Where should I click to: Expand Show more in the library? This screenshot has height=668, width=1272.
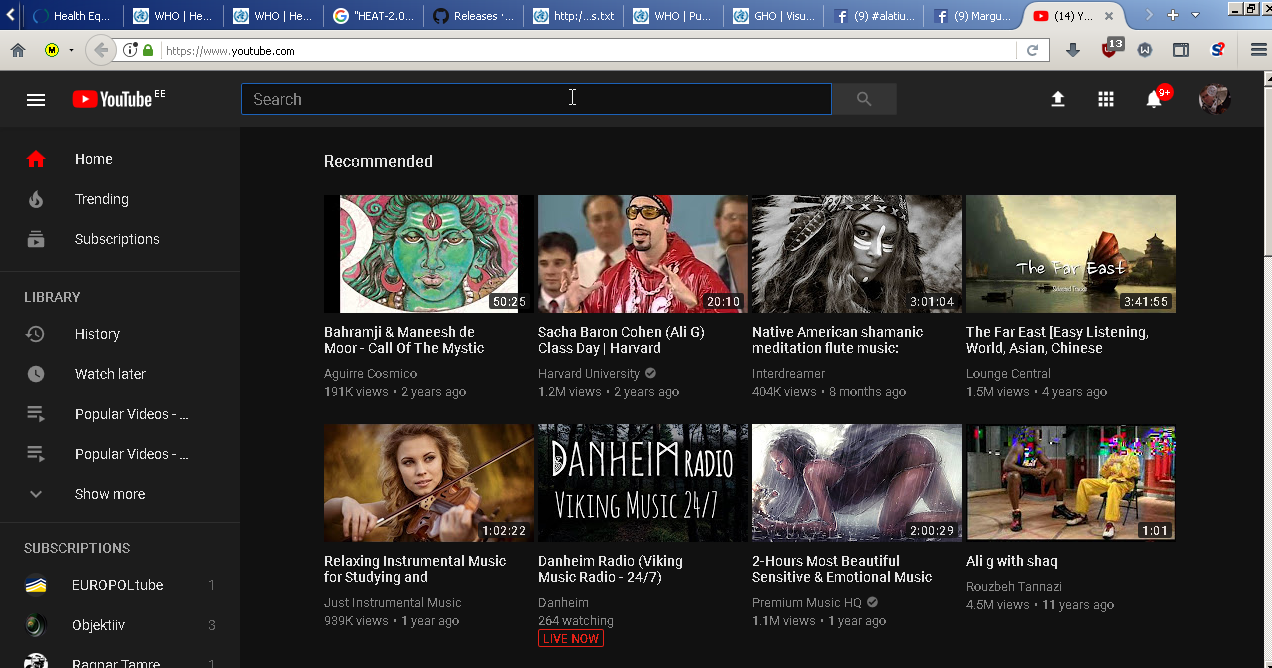[x=110, y=494]
